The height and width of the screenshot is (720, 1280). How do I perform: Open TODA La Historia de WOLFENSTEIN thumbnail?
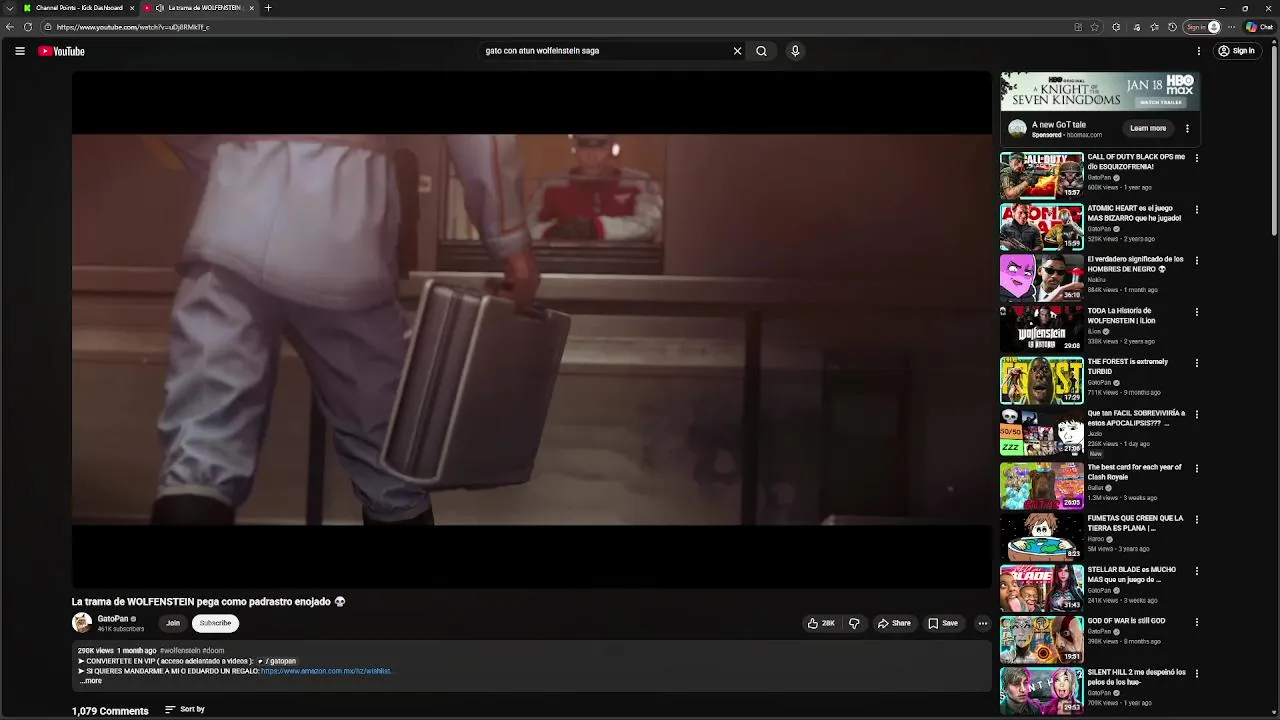pos(1041,329)
